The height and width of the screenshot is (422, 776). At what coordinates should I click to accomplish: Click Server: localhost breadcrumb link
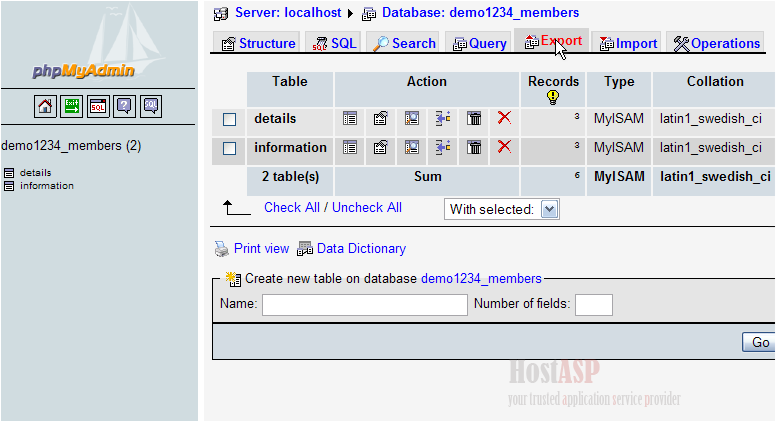pyautogui.click(x=288, y=13)
